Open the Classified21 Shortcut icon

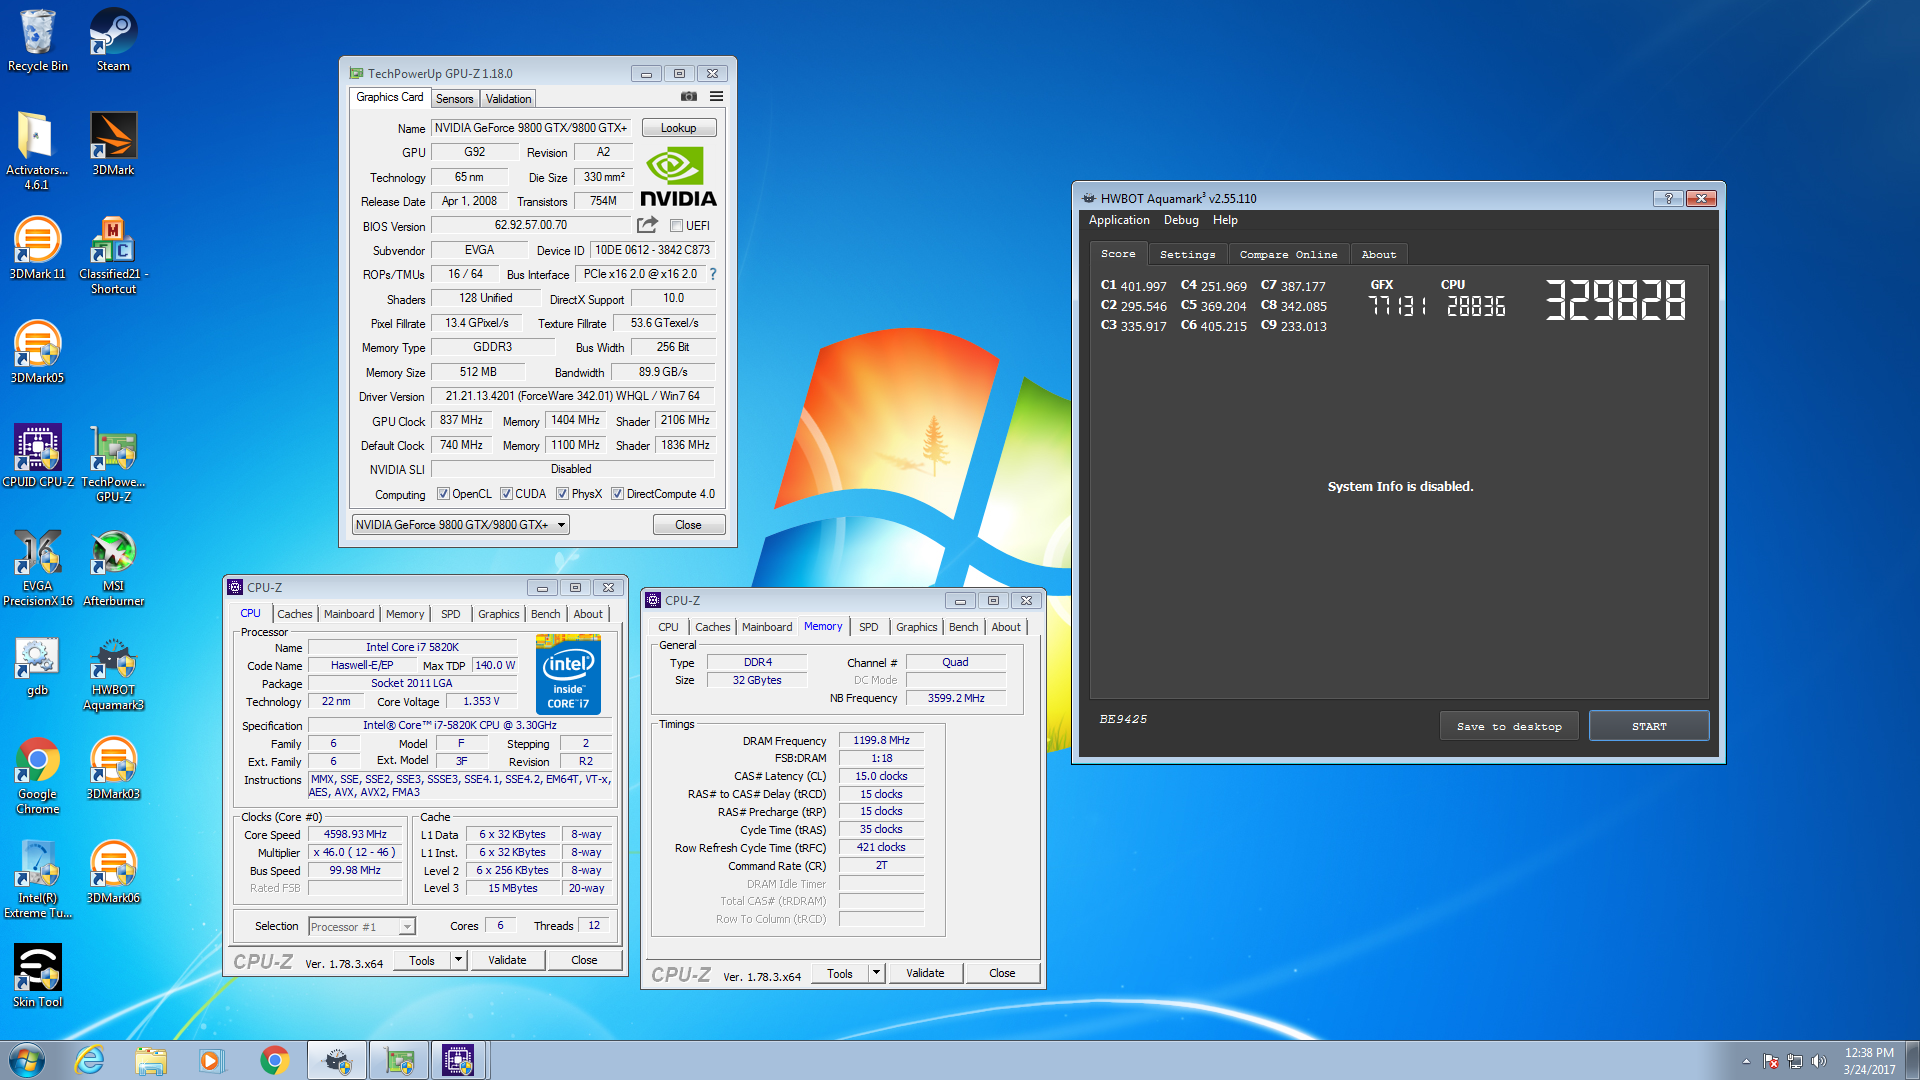click(x=113, y=255)
